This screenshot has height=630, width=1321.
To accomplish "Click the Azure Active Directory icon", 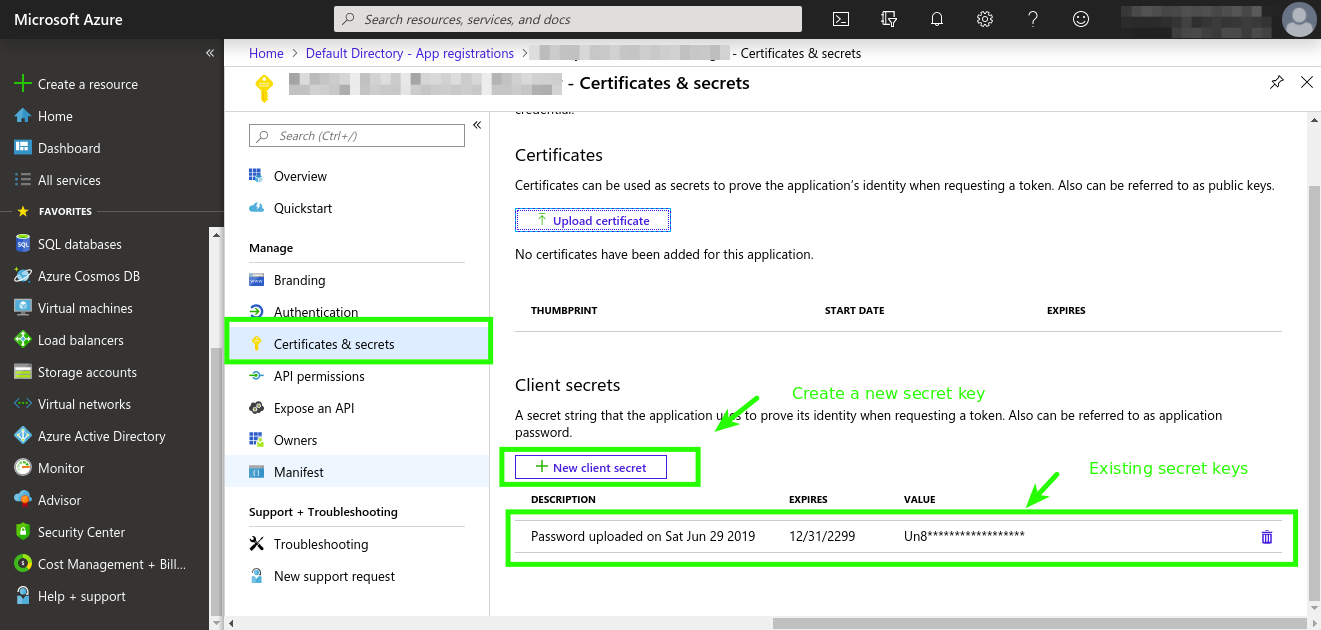I will pos(23,436).
